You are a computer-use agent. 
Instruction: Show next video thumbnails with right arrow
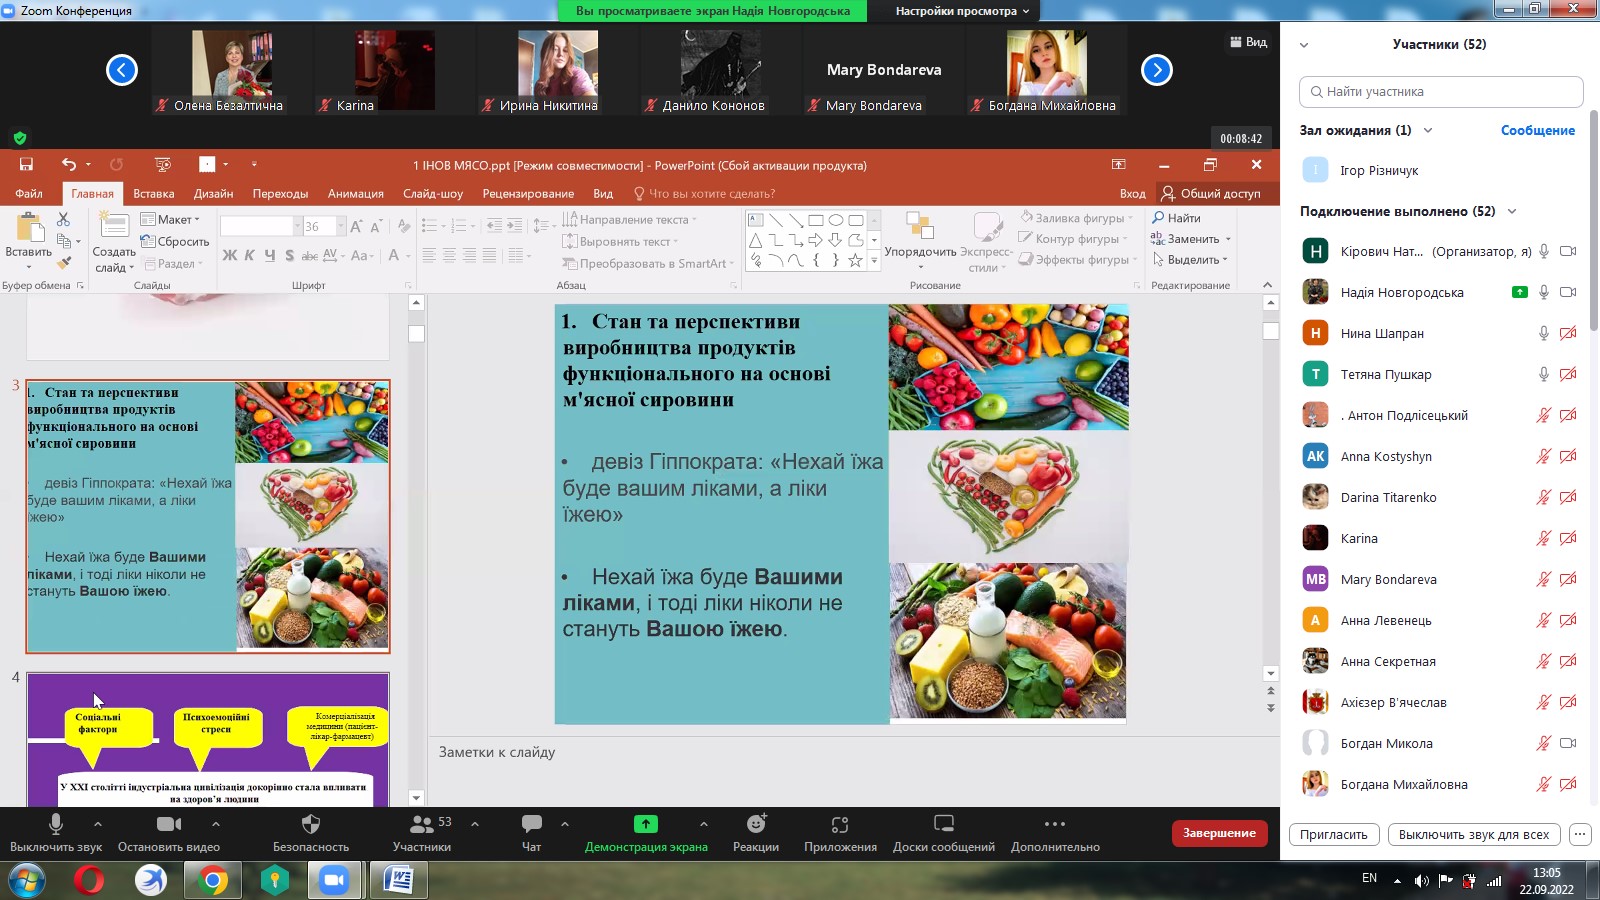click(x=1156, y=70)
